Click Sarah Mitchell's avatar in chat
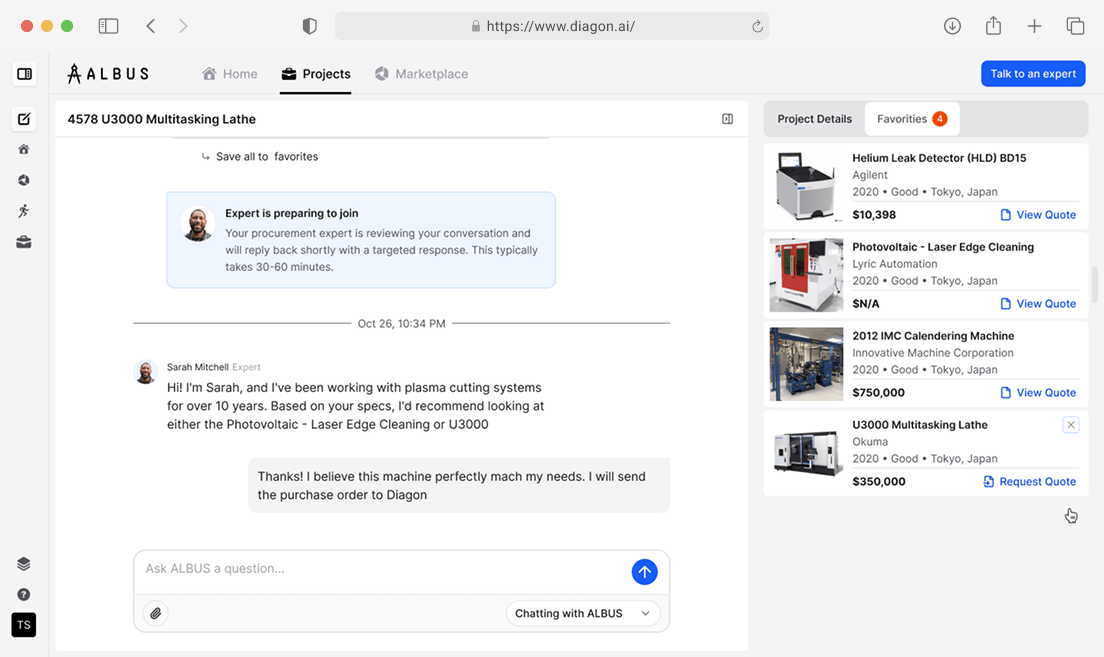Image resolution: width=1104 pixels, height=657 pixels. [x=146, y=372]
